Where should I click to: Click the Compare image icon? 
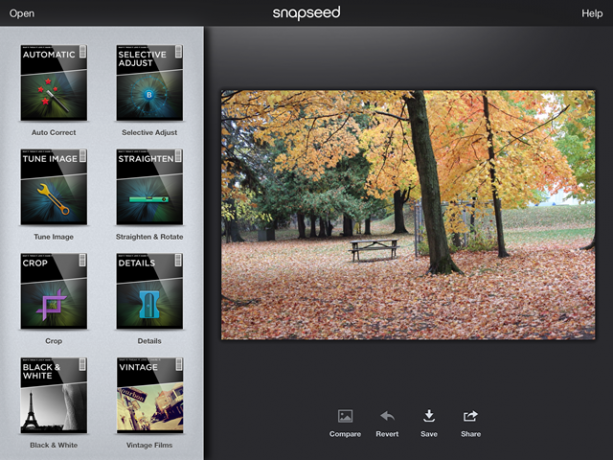[x=345, y=416]
